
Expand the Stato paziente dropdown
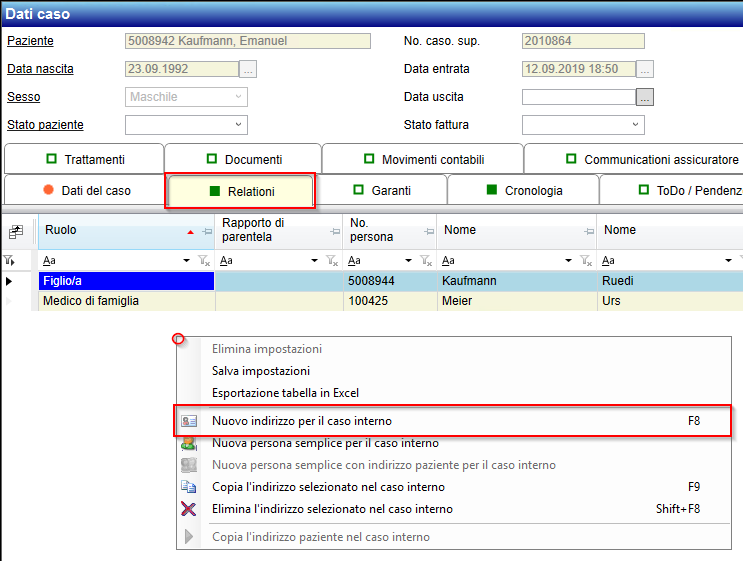coord(239,125)
